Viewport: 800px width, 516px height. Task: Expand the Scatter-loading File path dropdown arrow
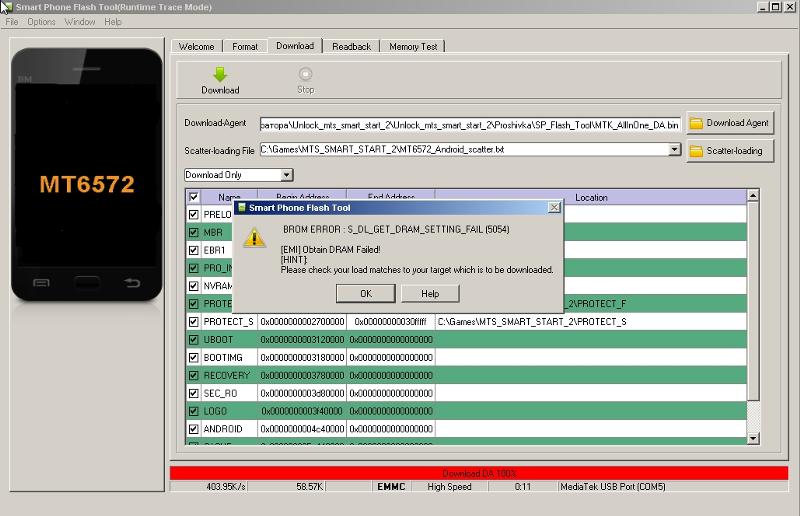[x=674, y=150]
